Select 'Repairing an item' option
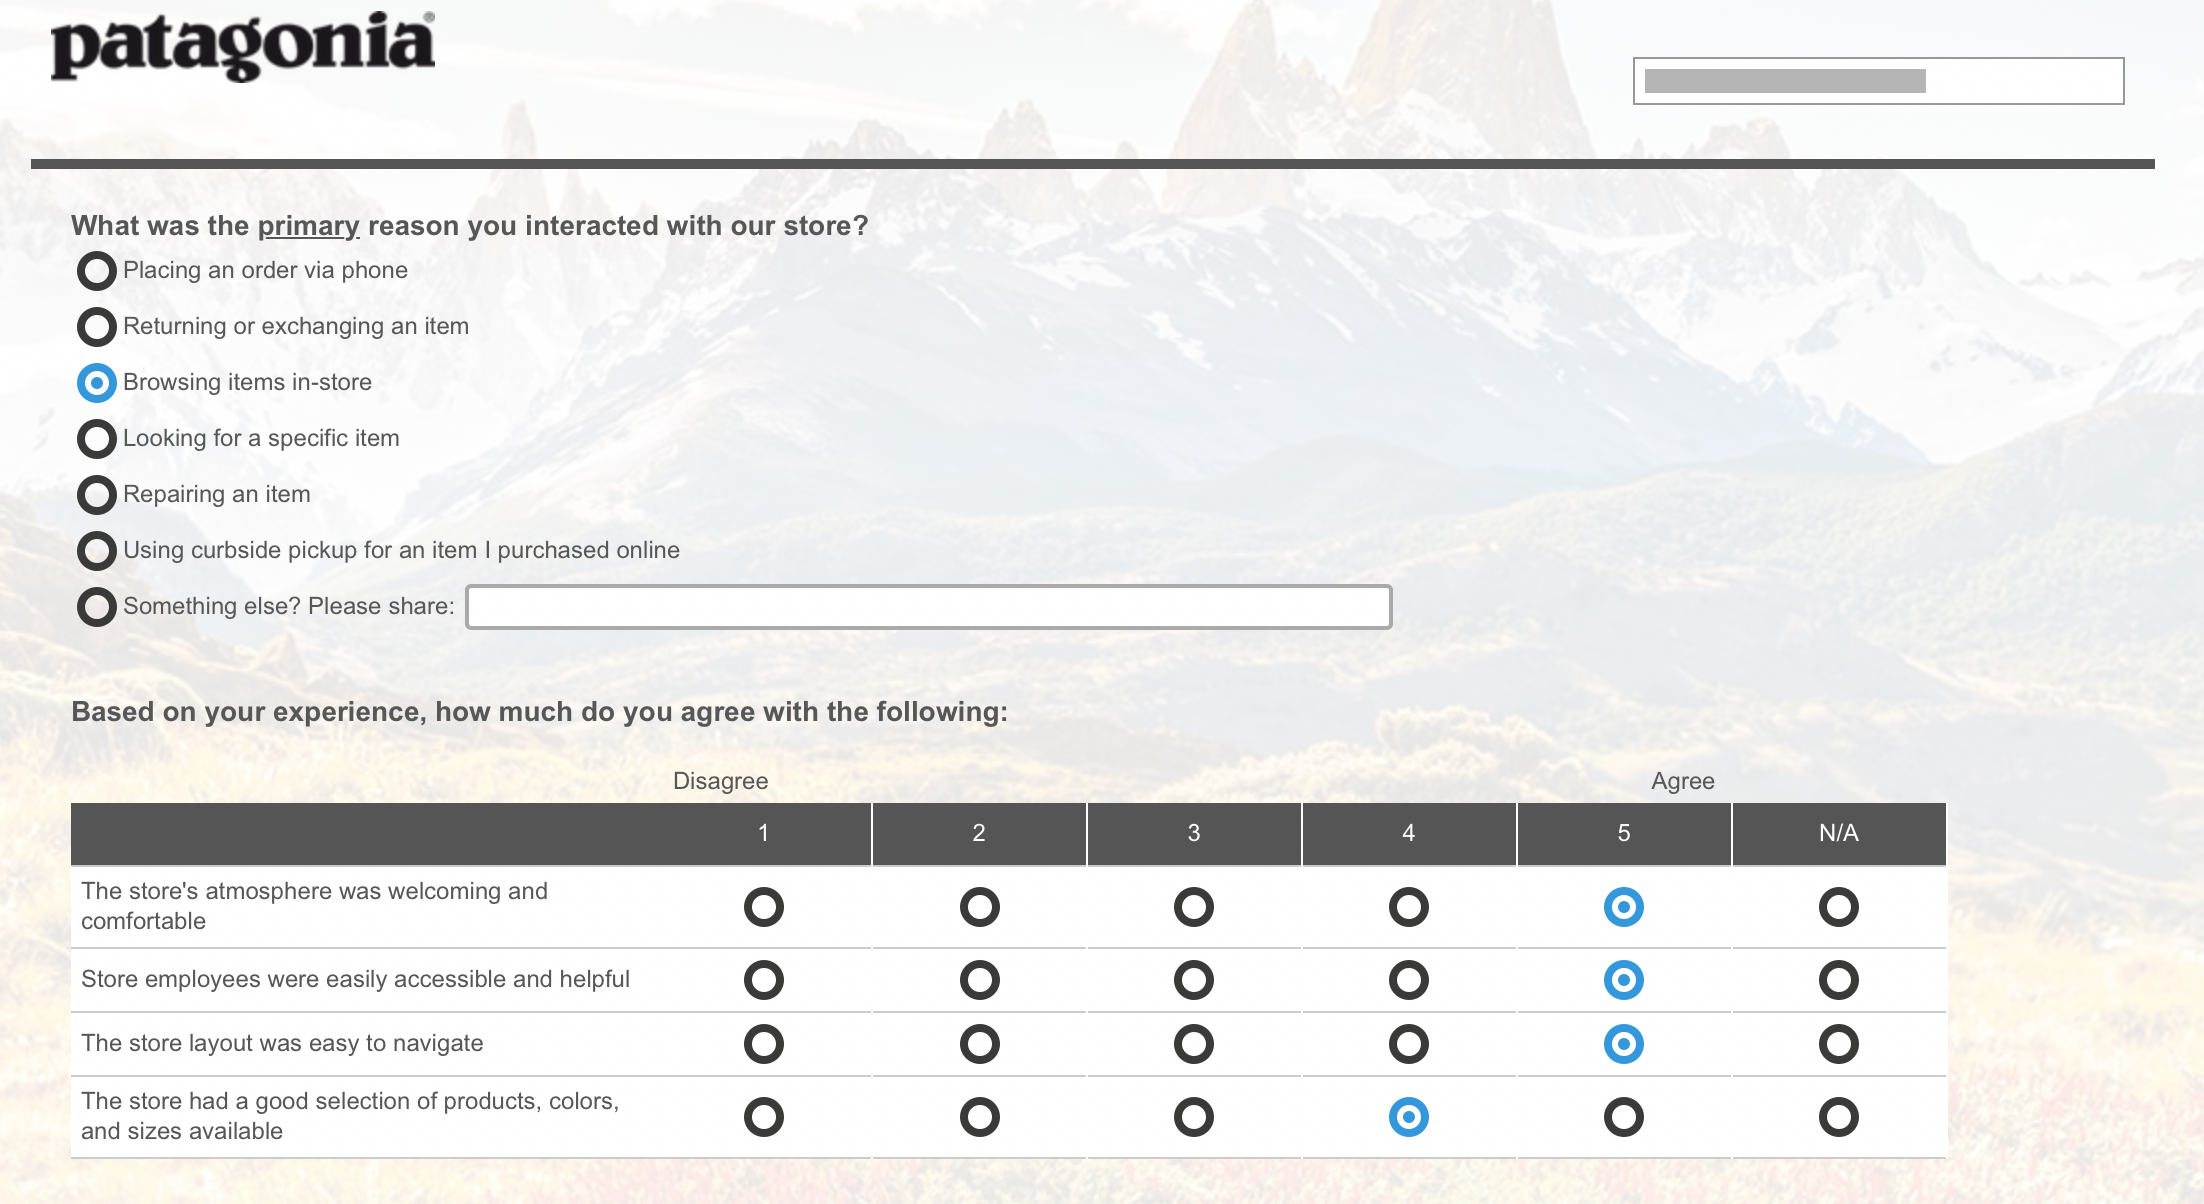The image size is (2204, 1204). (97, 495)
